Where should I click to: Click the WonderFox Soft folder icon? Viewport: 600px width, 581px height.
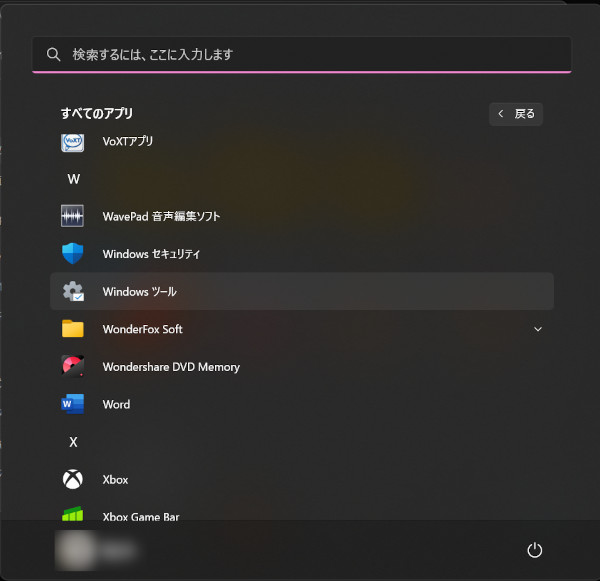point(73,329)
